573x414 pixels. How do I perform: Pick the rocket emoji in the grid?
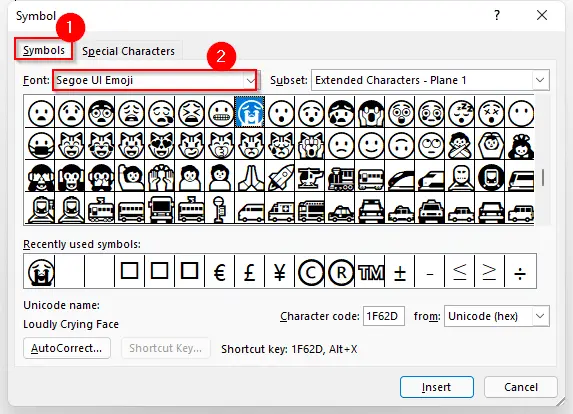(x=281, y=177)
